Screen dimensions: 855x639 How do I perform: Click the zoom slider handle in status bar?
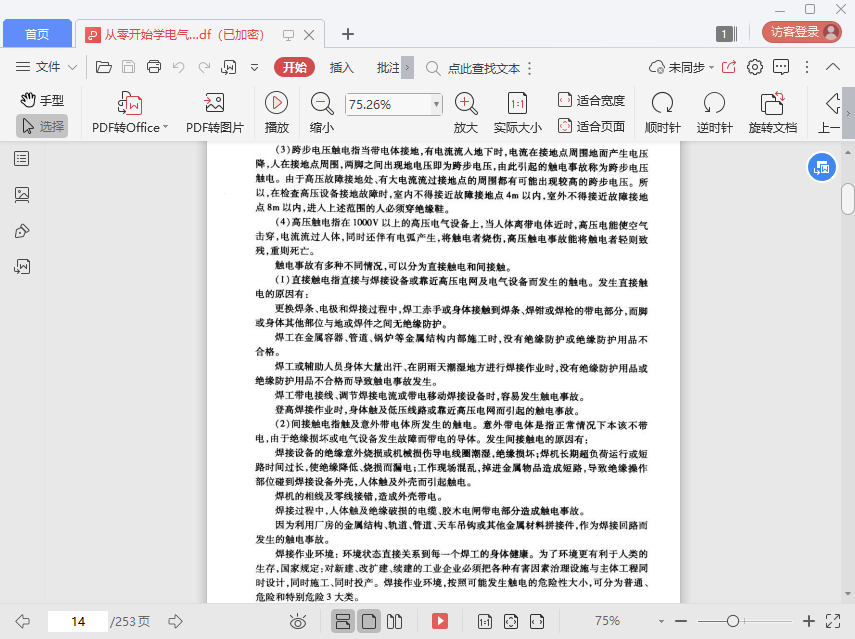pos(733,621)
